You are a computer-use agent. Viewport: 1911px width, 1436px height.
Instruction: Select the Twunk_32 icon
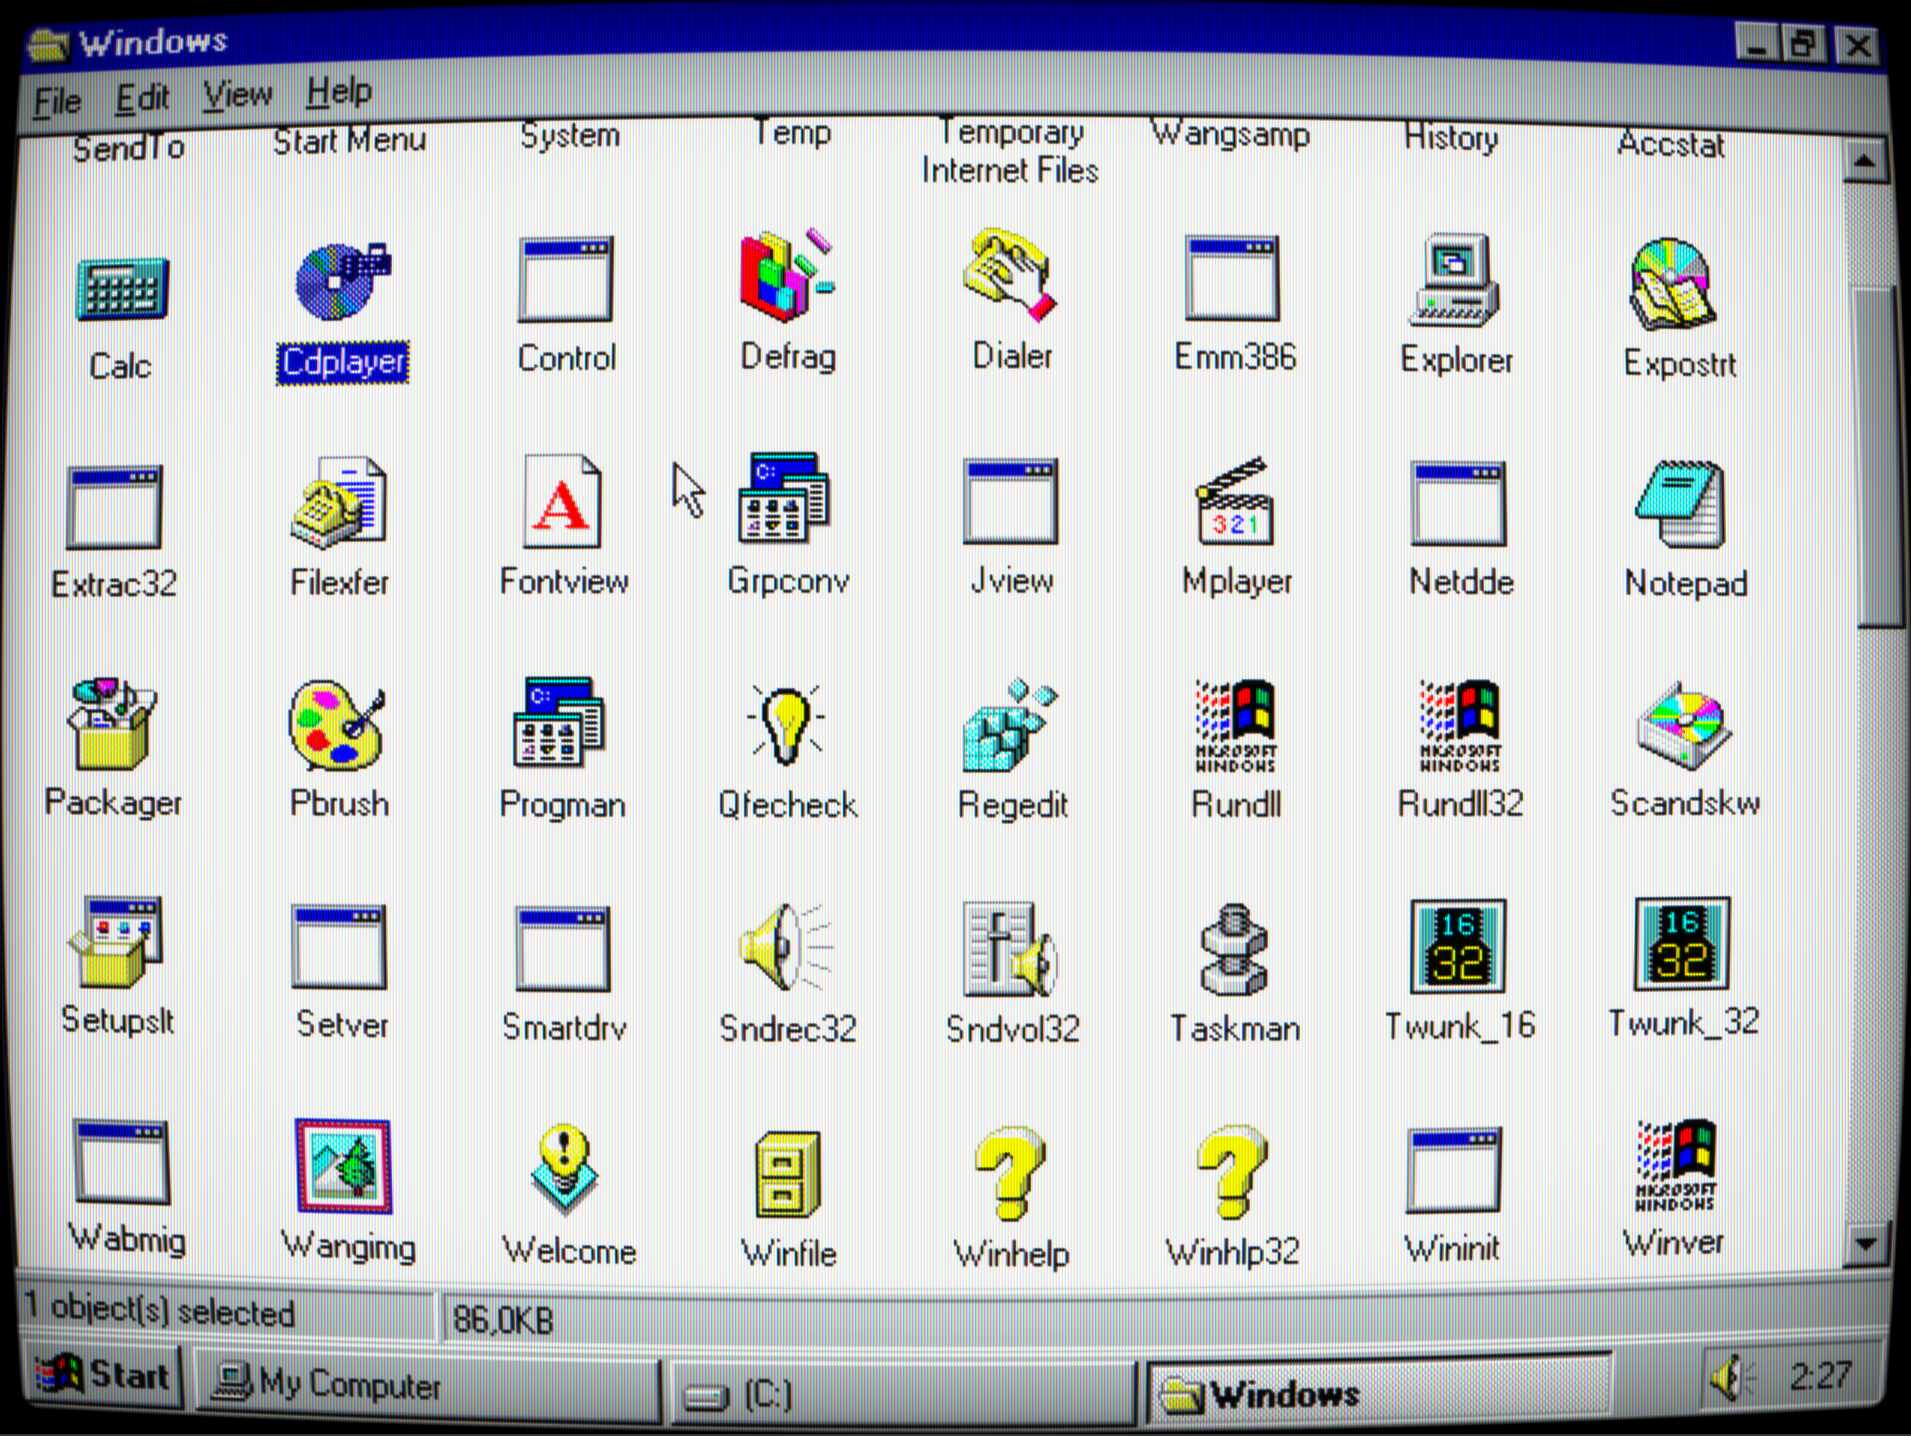coord(1682,943)
